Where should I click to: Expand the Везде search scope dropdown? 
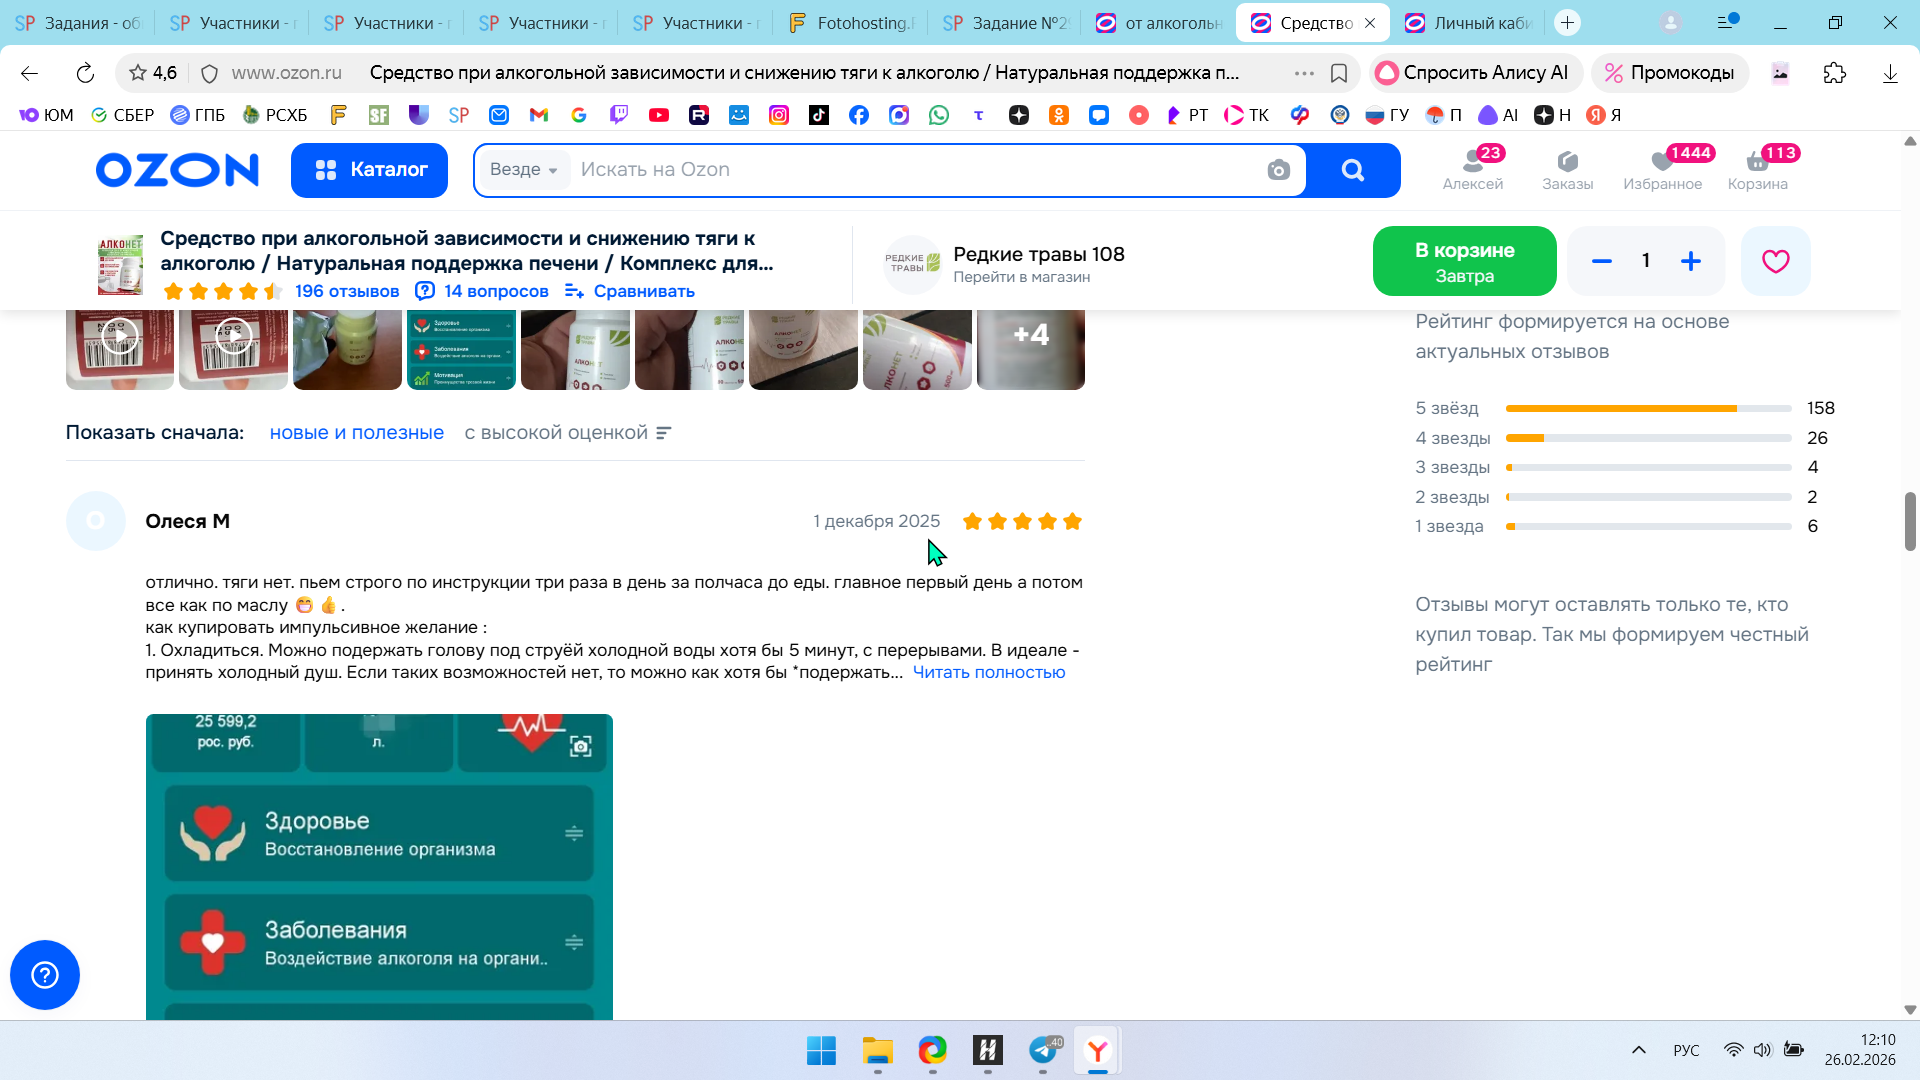coord(524,170)
